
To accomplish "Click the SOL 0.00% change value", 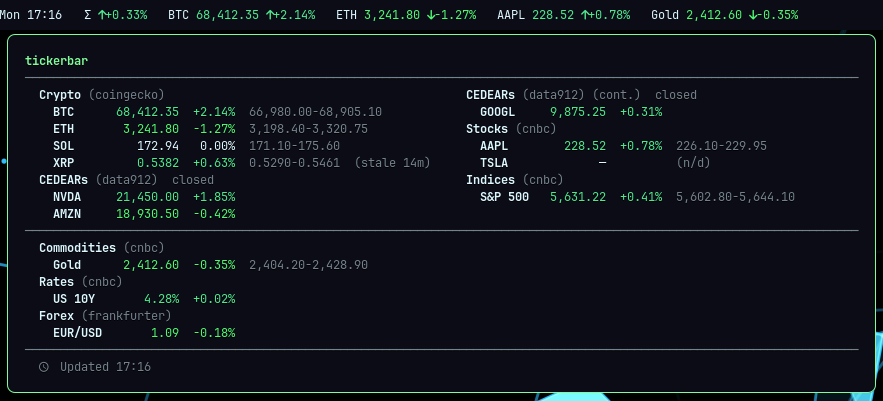I will pyautogui.click(x=217, y=146).
